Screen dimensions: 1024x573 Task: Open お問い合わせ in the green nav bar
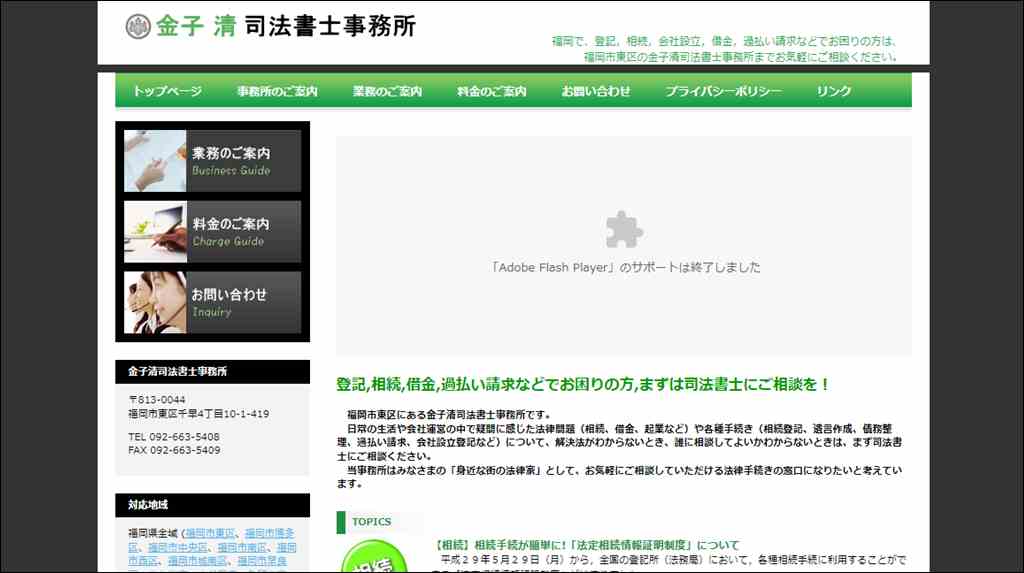tap(596, 91)
